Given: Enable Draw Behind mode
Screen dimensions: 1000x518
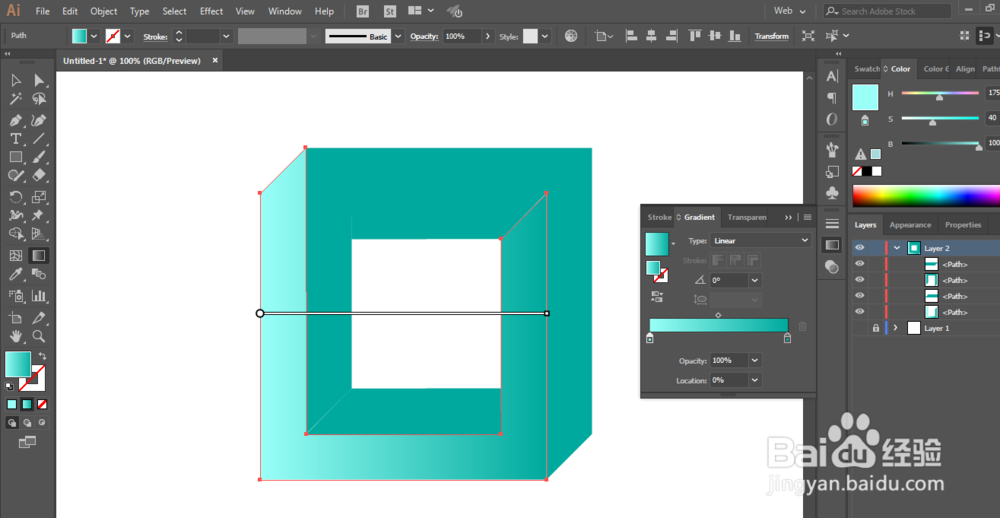Looking at the screenshot, I should (x=27, y=422).
